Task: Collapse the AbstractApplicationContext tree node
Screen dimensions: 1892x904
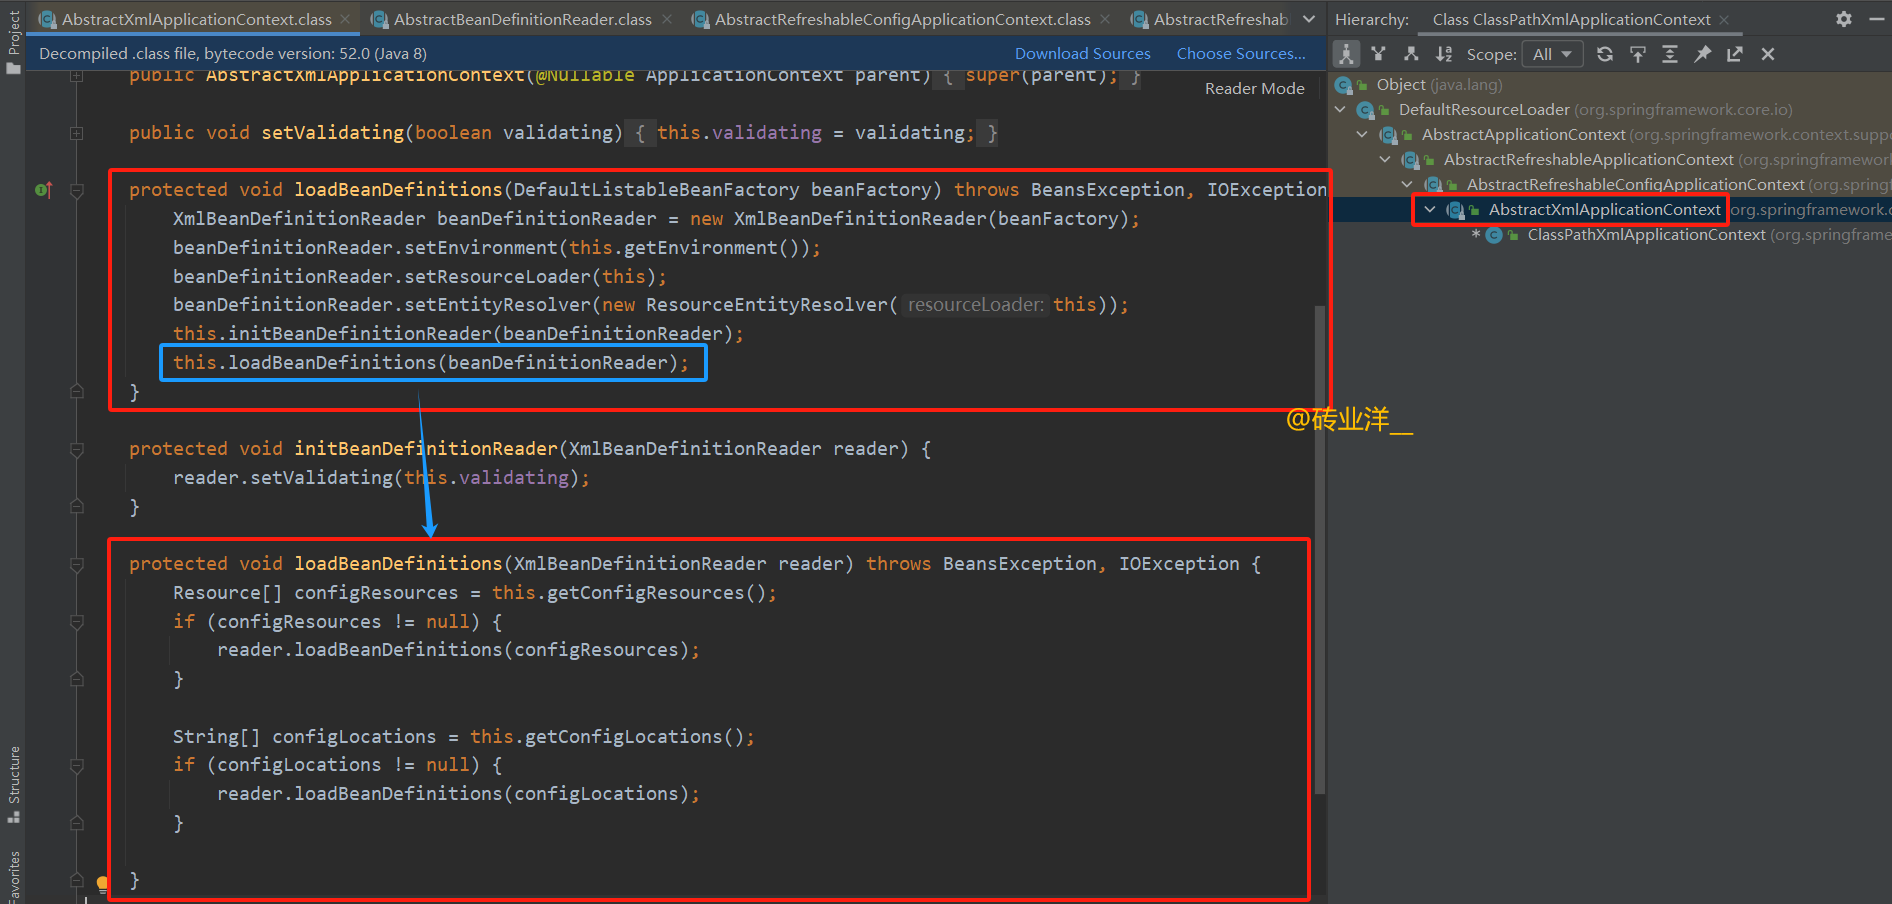Action: 1362,135
